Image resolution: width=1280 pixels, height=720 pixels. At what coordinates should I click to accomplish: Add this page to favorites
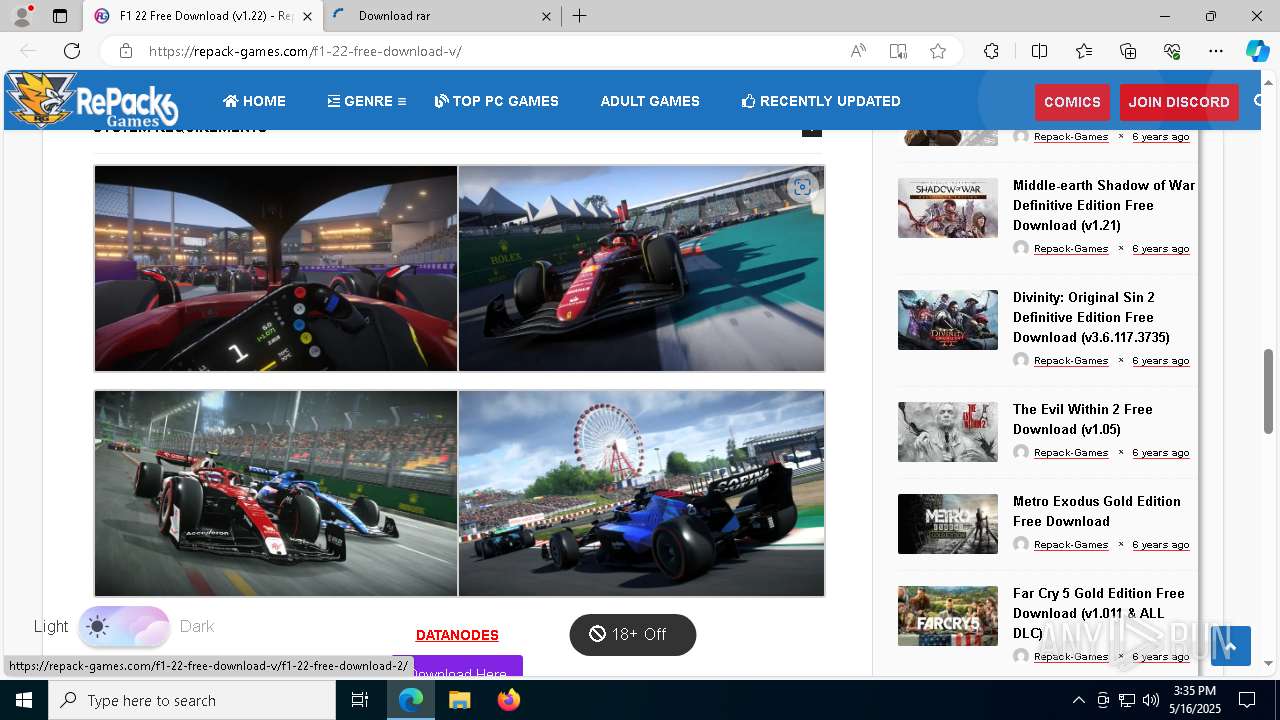(938, 51)
